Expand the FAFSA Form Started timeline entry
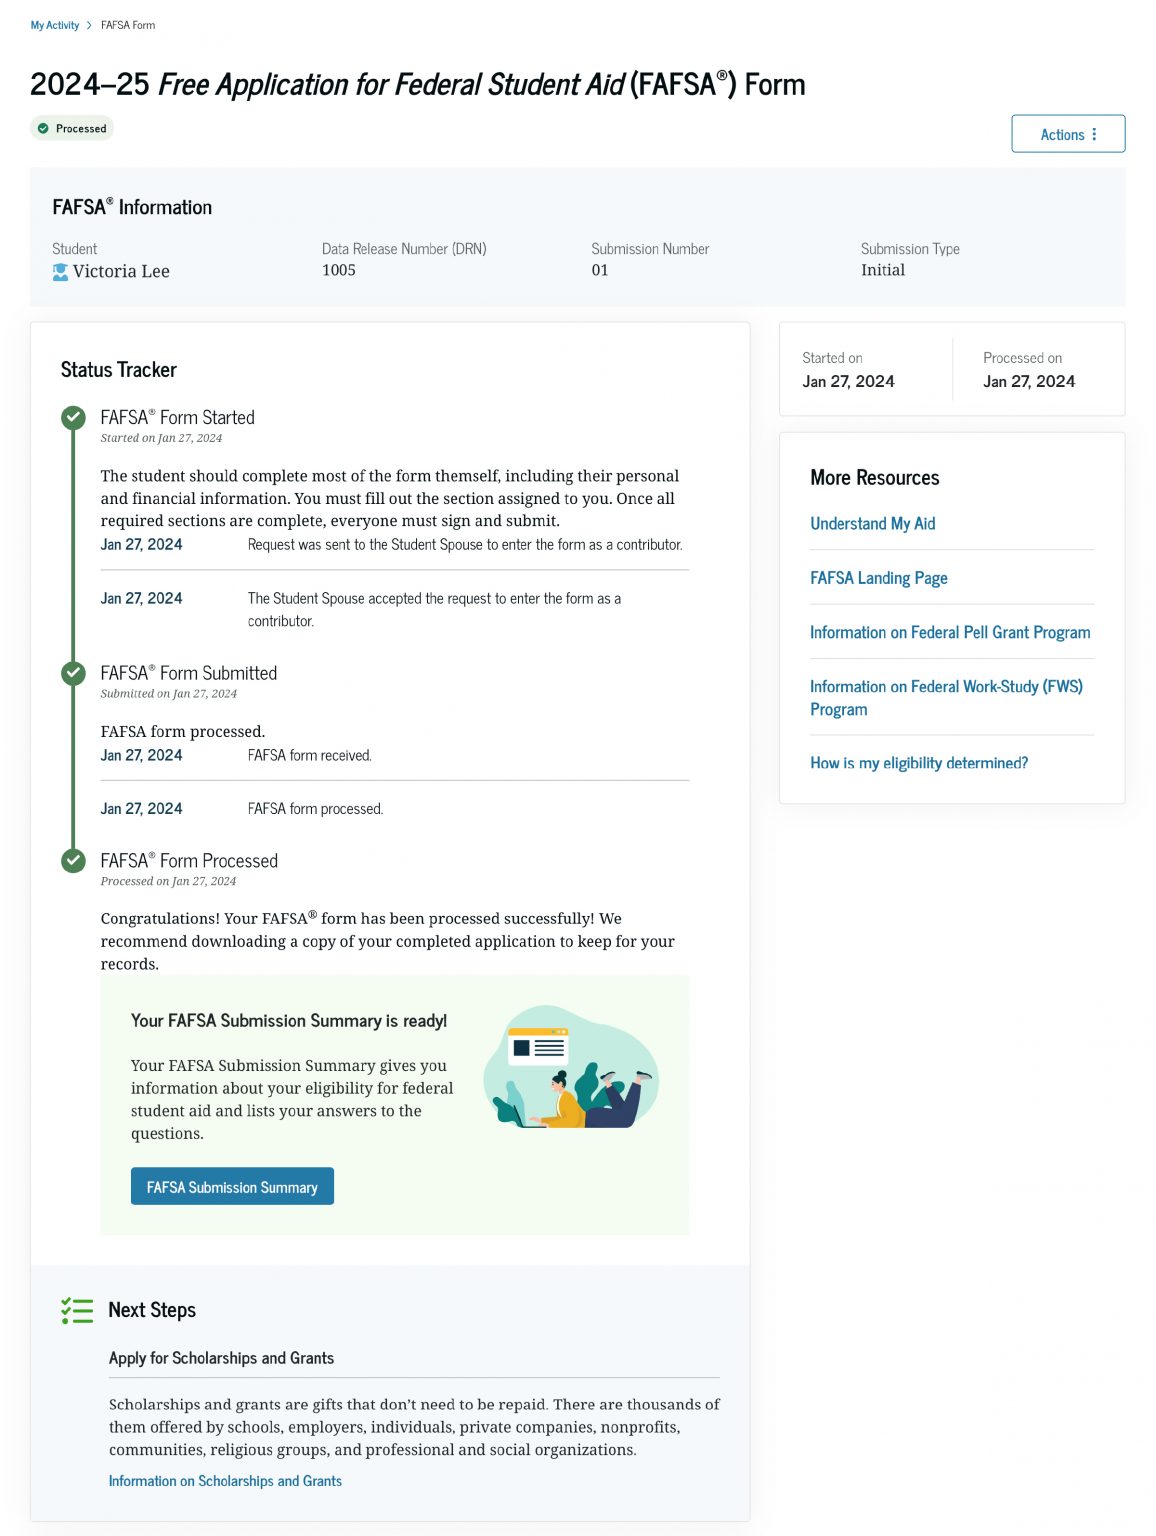 [177, 417]
